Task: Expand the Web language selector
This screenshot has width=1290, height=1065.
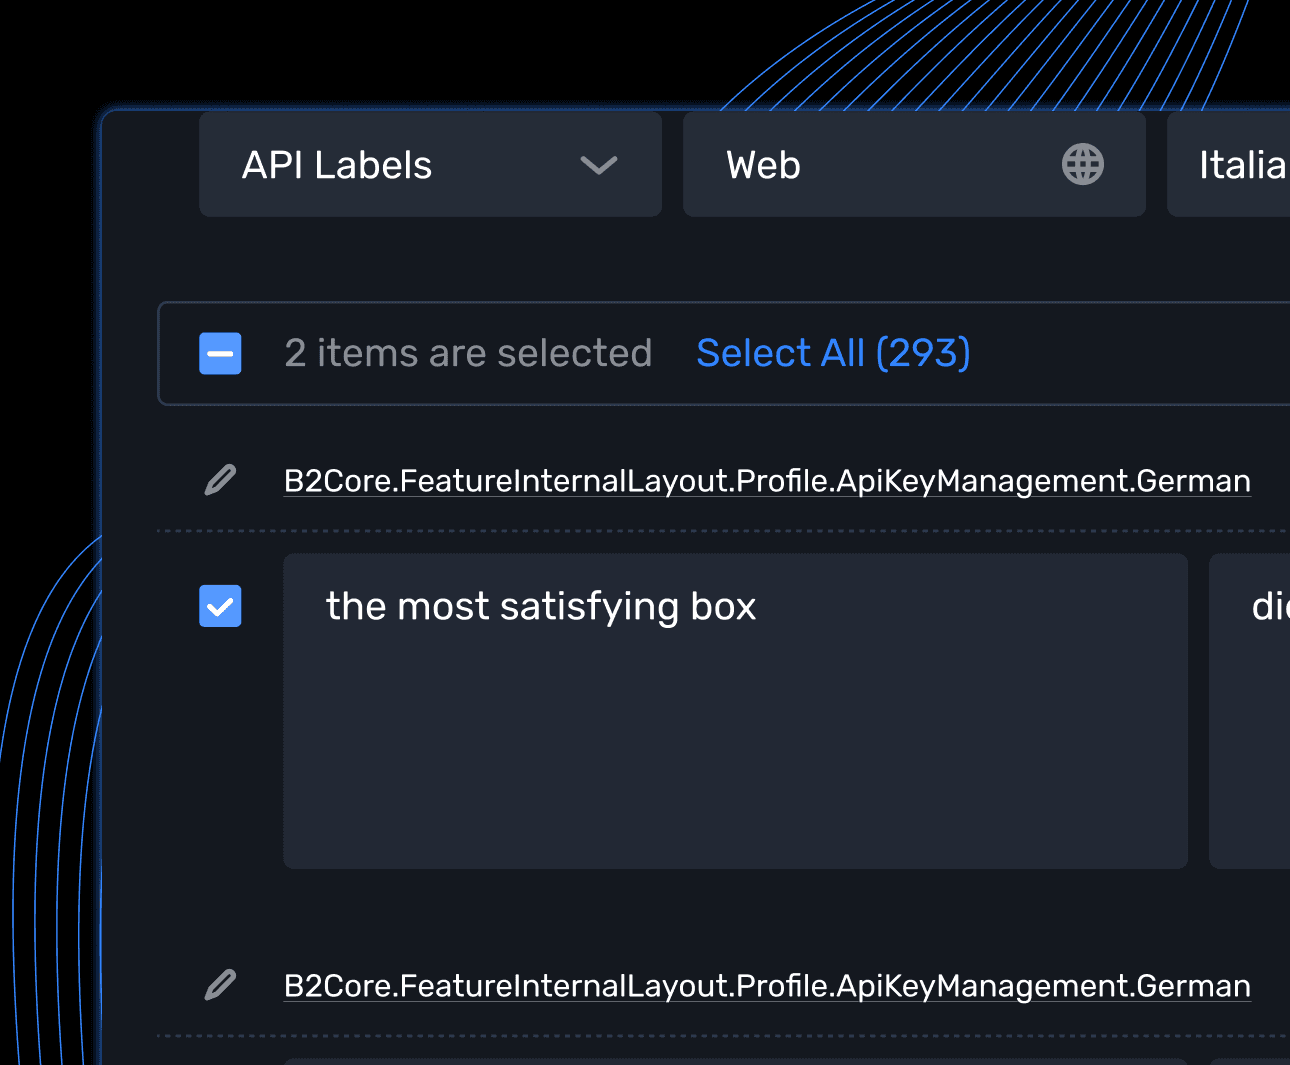Action: 914,164
